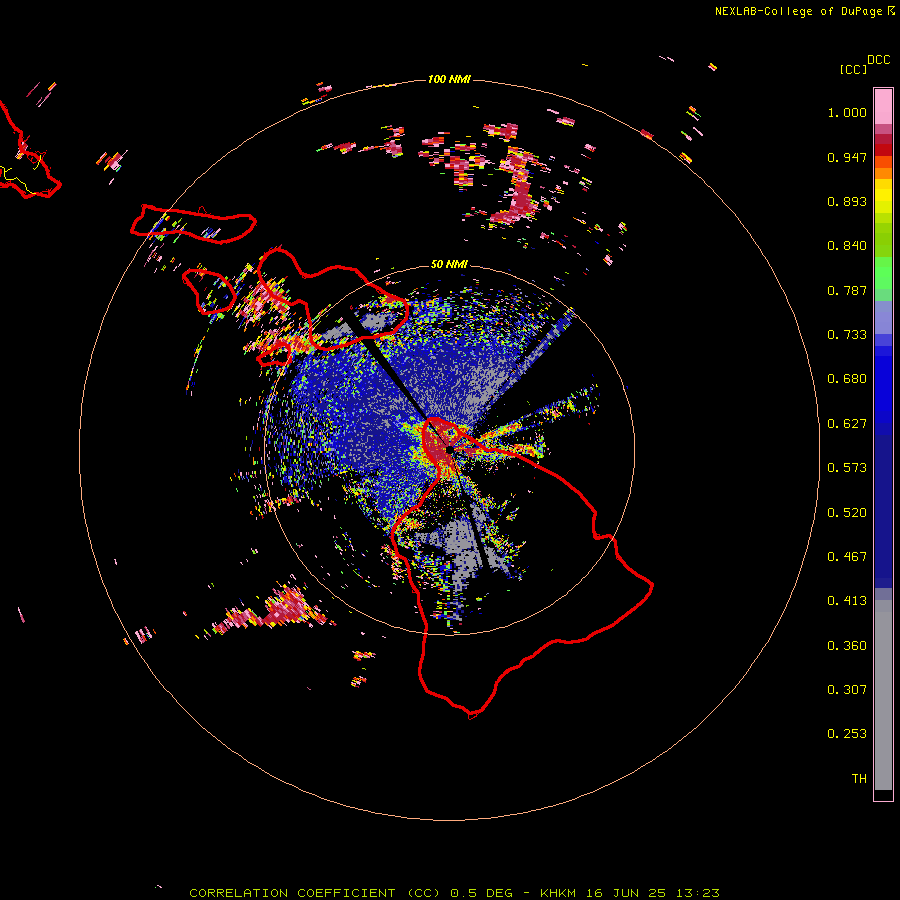The height and width of the screenshot is (900, 900).
Task: Click the 0.573 legend value
Action: coord(847,468)
